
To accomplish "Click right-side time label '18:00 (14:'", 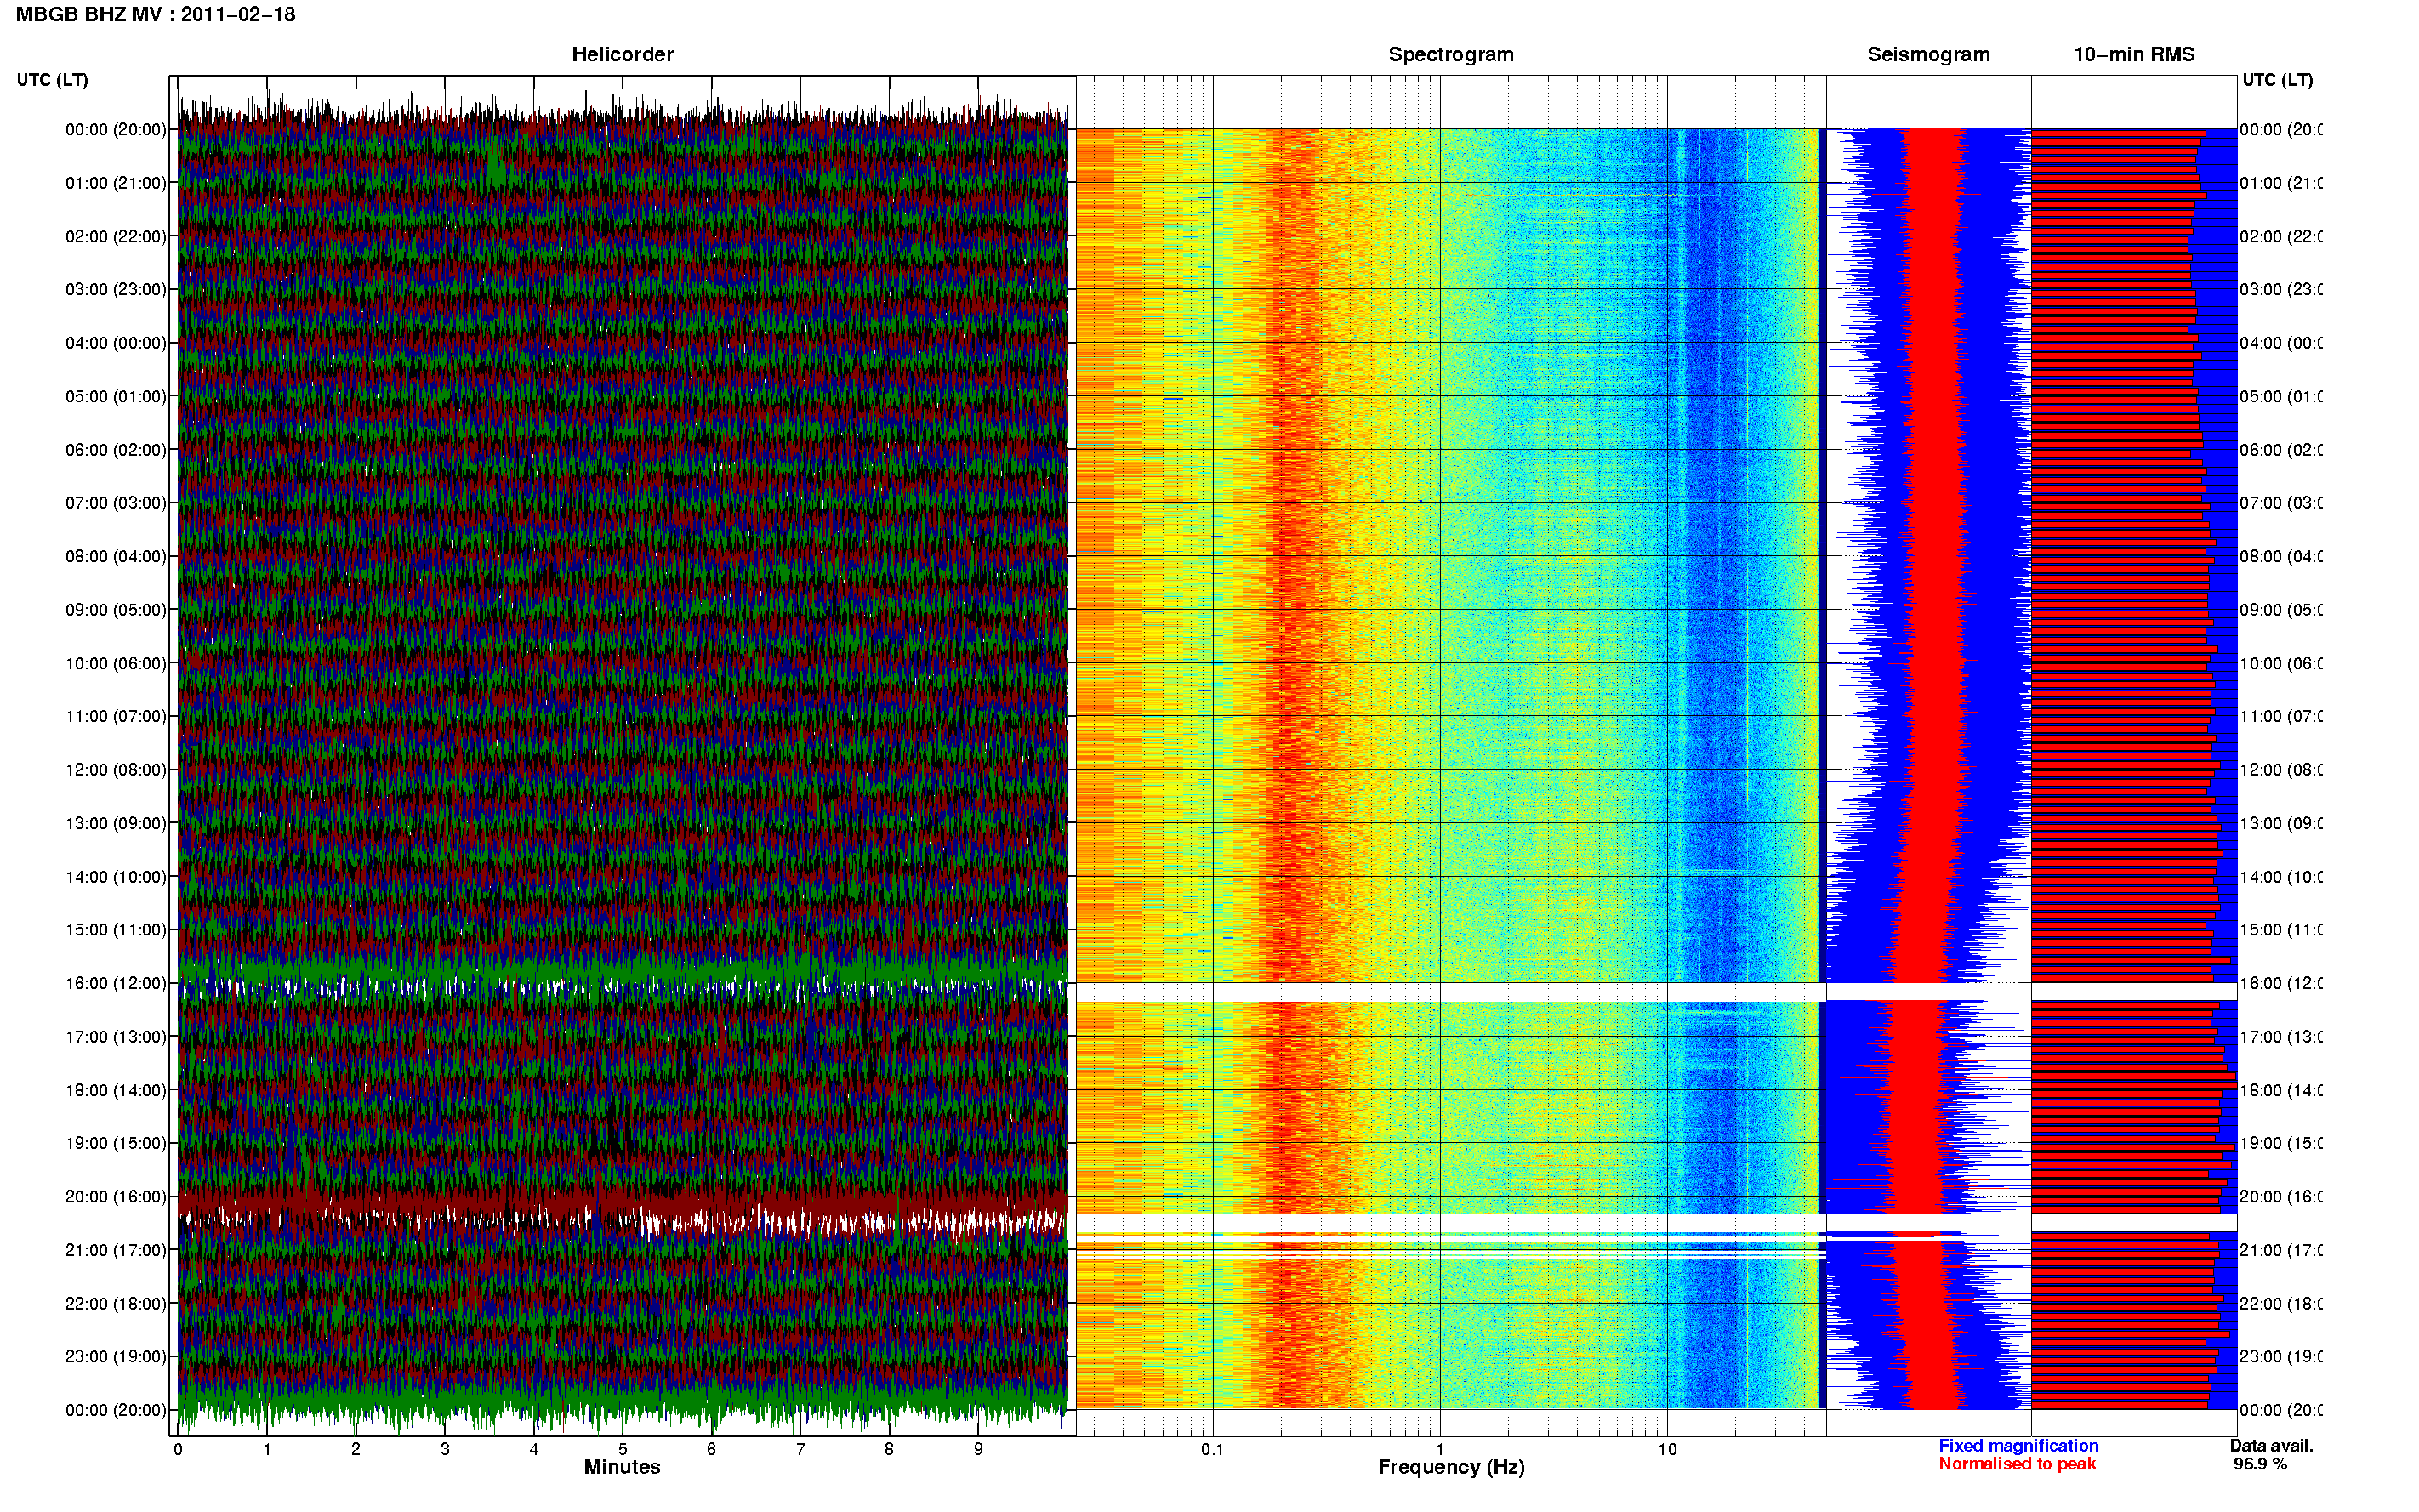I will click(x=2281, y=1090).
